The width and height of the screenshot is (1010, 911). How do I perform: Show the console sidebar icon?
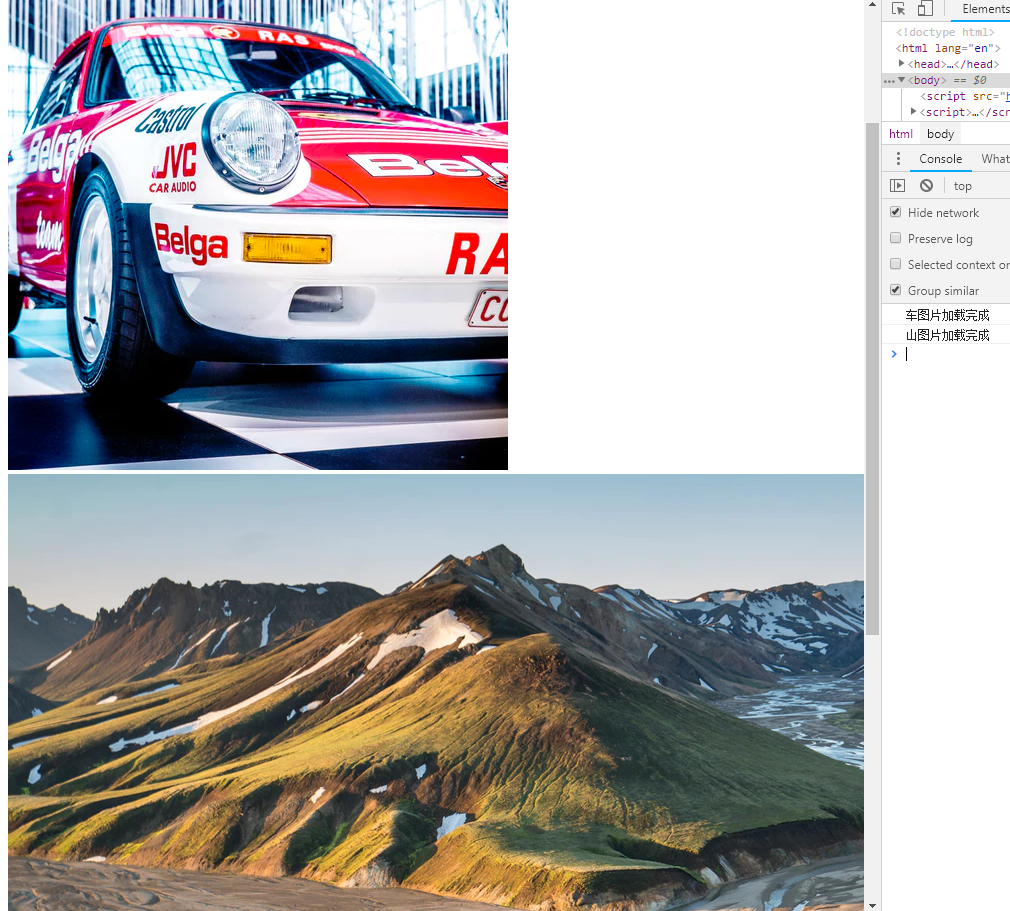pyautogui.click(x=897, y=186)
